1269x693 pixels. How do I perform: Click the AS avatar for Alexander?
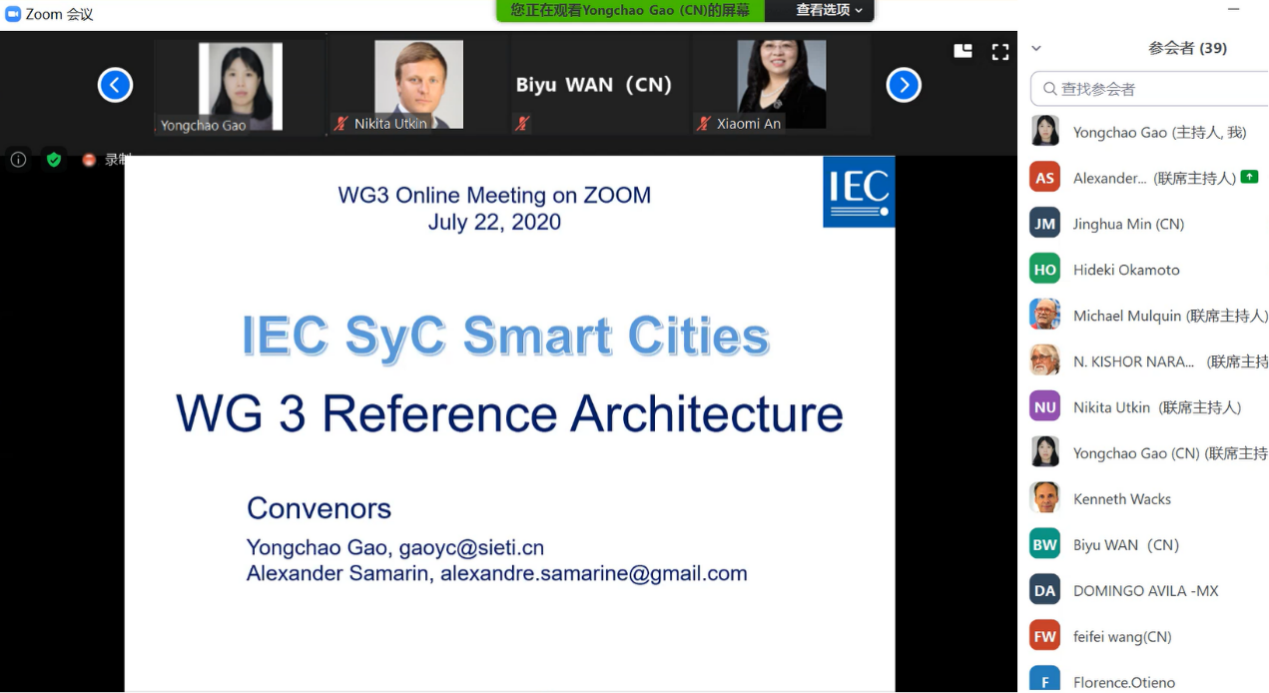point(1045,178)
